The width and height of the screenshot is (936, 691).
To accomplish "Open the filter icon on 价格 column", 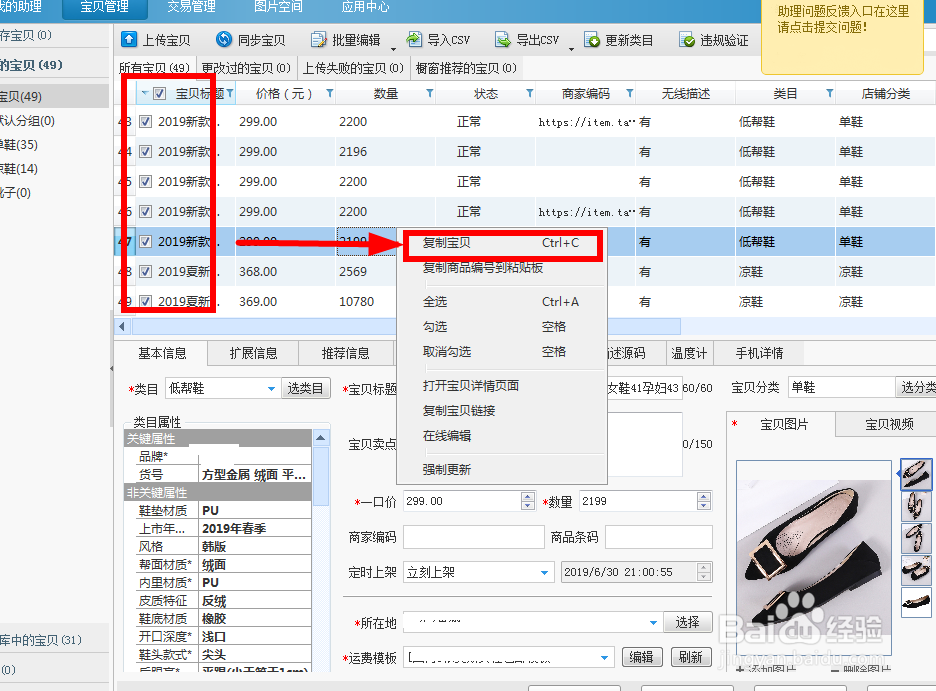I will (x=330, y=93).
